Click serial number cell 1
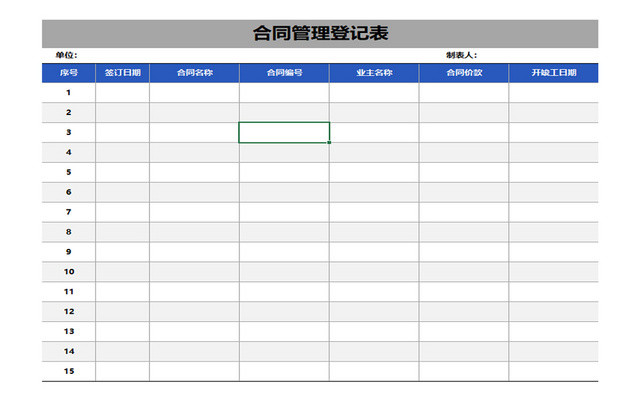 pyautogui.click(x=69, y=93)
